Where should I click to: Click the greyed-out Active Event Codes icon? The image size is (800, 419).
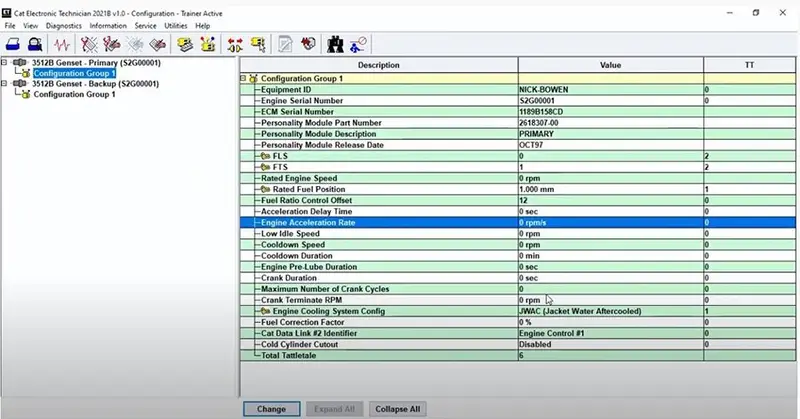tap(135, 45)
